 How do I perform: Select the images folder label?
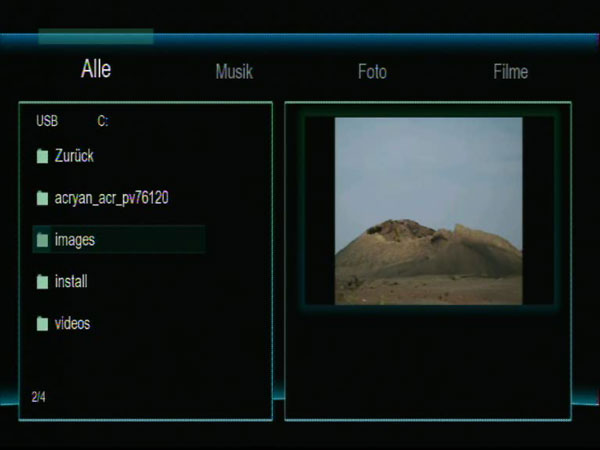pos(75,240)
